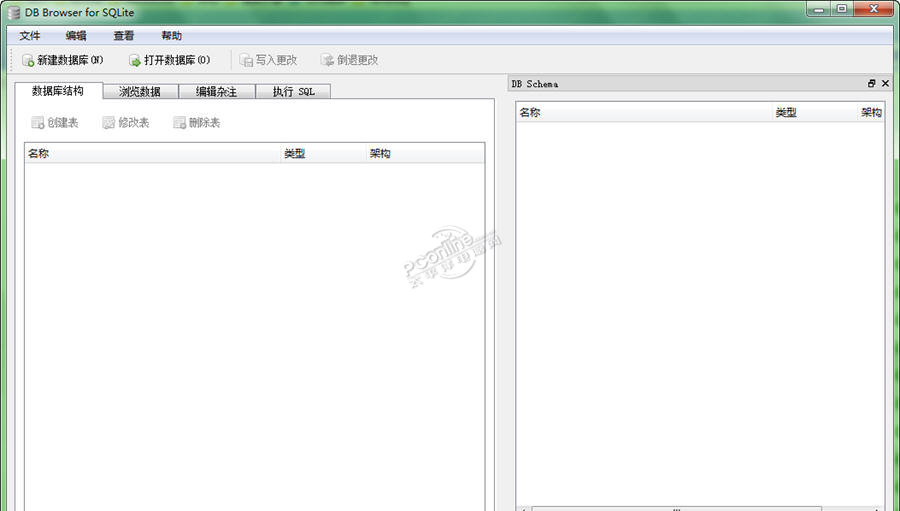Close the DB Browser for SQLite window
This screenshot has width=900, height=511.
click(x=874, y=9)
